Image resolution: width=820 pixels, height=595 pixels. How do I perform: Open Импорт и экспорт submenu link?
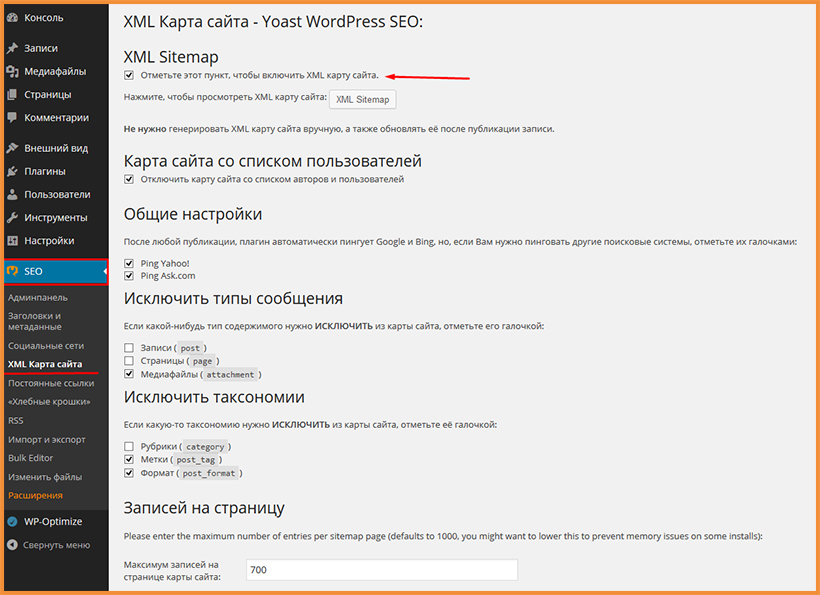pyautogui.click(x=47, y=440)
